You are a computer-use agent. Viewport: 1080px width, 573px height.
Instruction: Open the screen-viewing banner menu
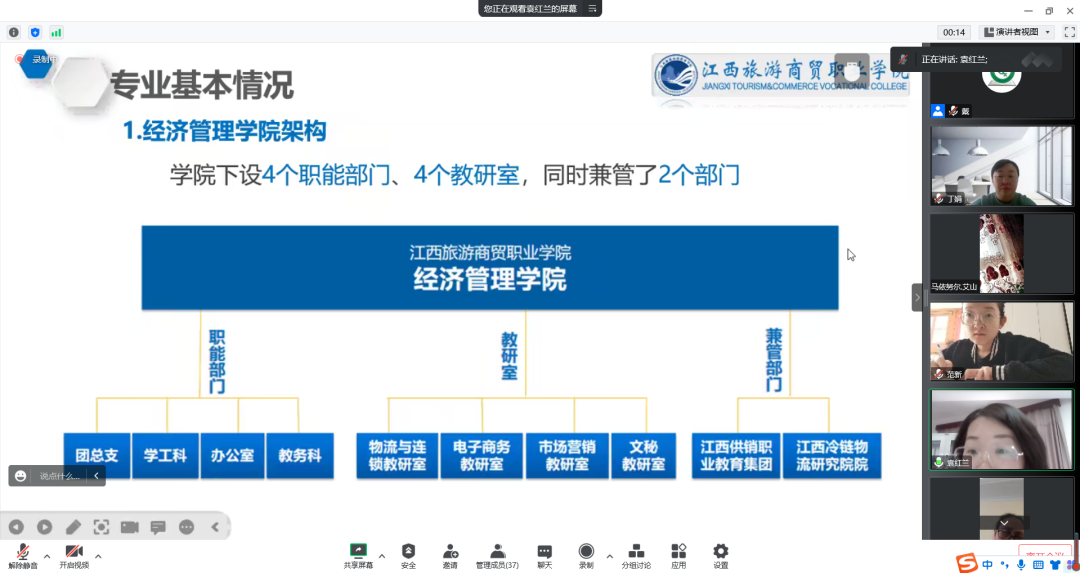(x=592, y=8)
